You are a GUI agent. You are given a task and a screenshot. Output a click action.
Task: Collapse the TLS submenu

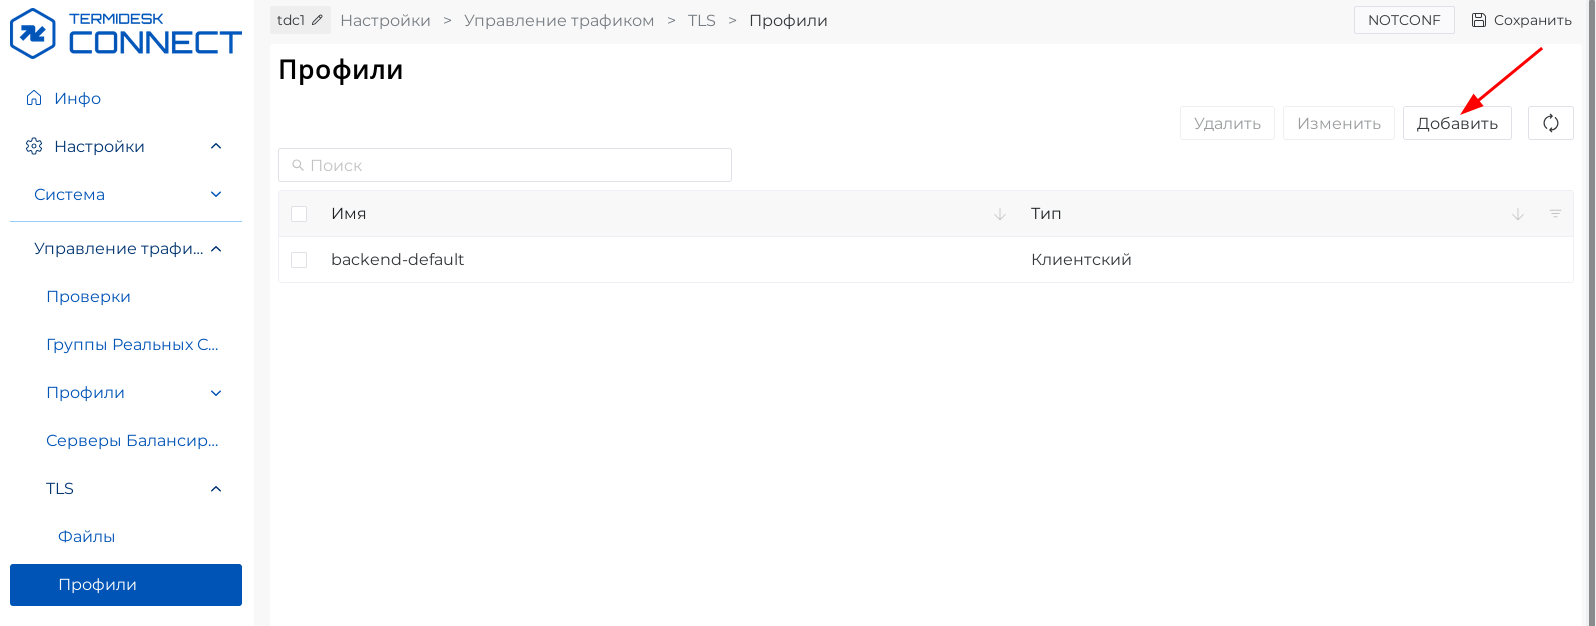pyautogui.click(x=216, y=489)
